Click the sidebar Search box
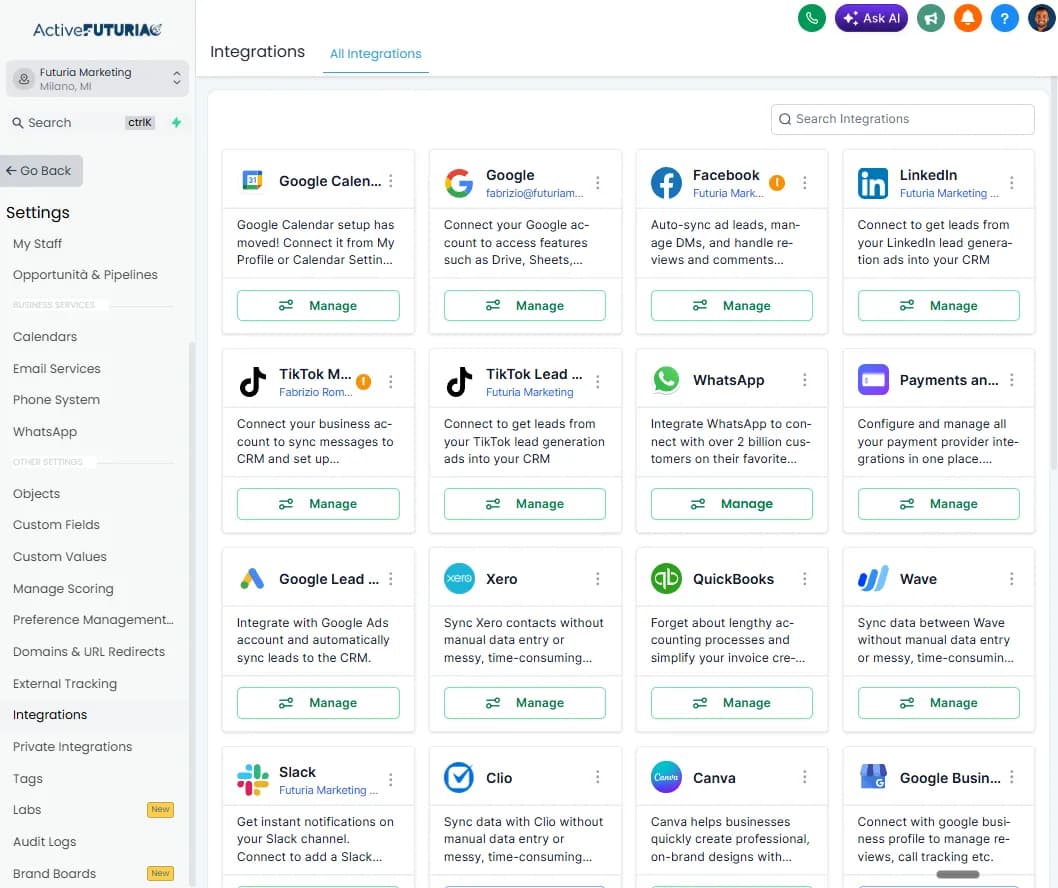Screen dimensions: 1058x888 82,123
